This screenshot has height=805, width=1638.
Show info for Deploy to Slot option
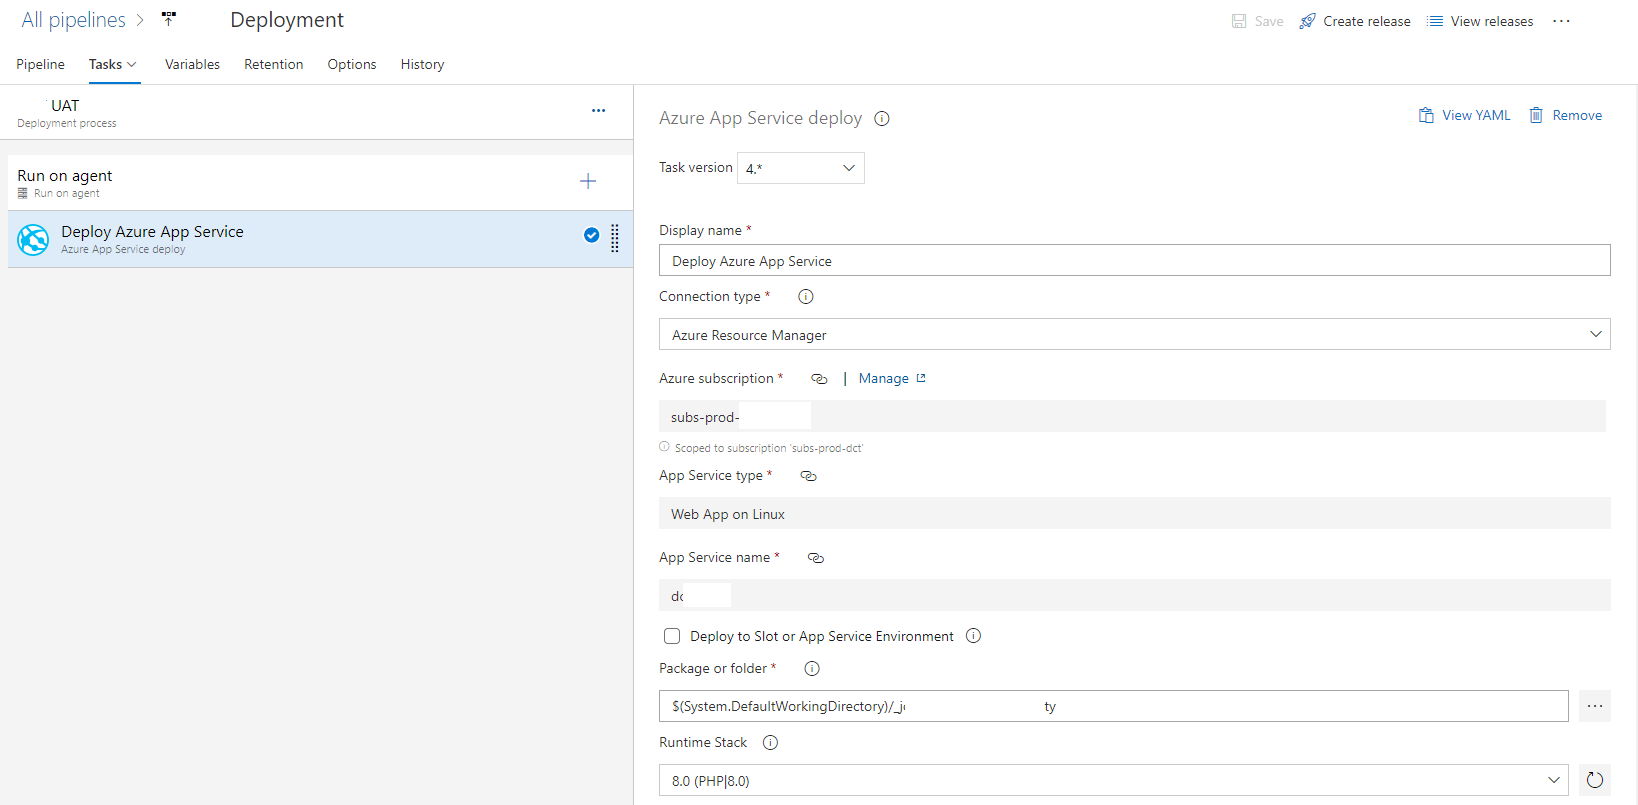pyautogui.click(x=973, y=636)
